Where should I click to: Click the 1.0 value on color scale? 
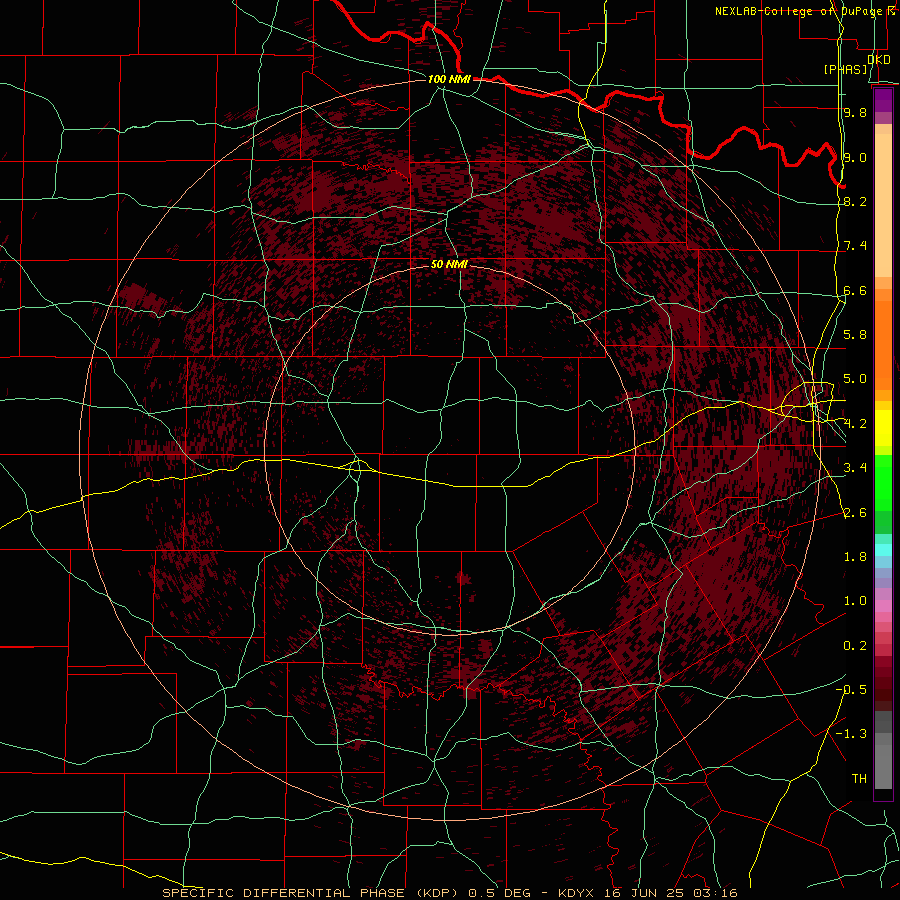pyautogui.click(x=855, y=601)
